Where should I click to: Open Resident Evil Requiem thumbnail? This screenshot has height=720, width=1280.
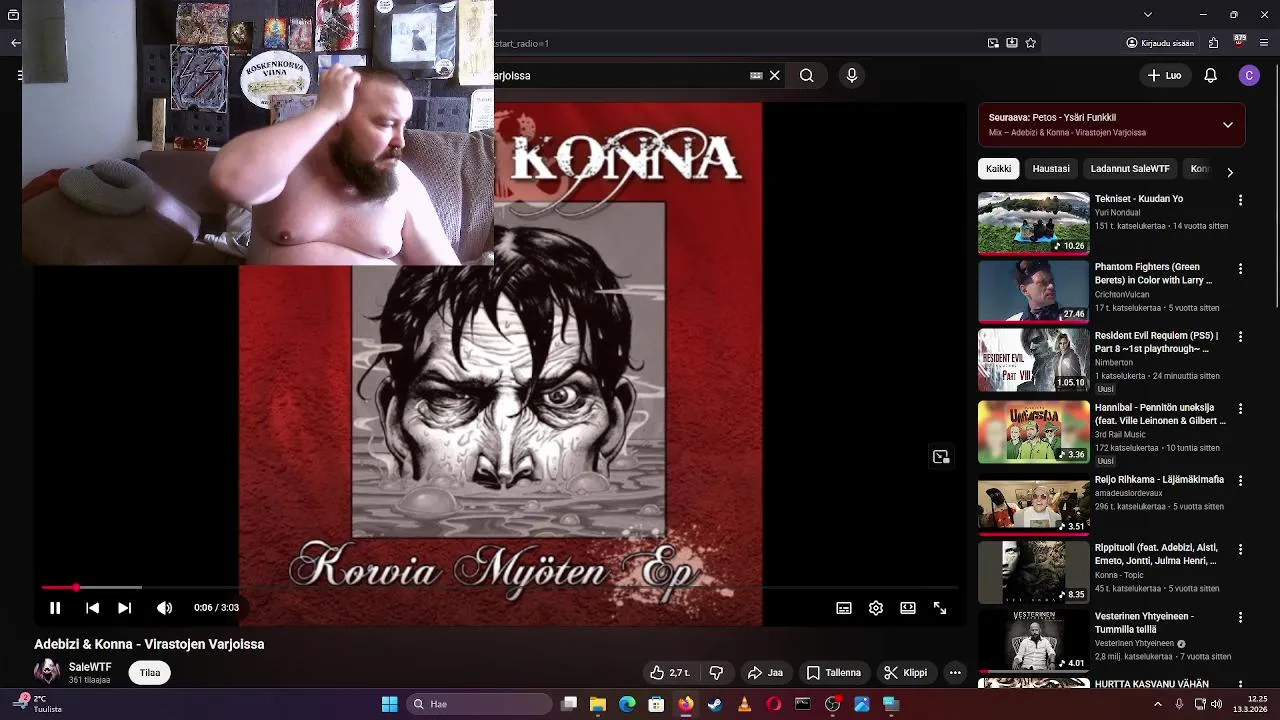click(x=1034, y=360)
